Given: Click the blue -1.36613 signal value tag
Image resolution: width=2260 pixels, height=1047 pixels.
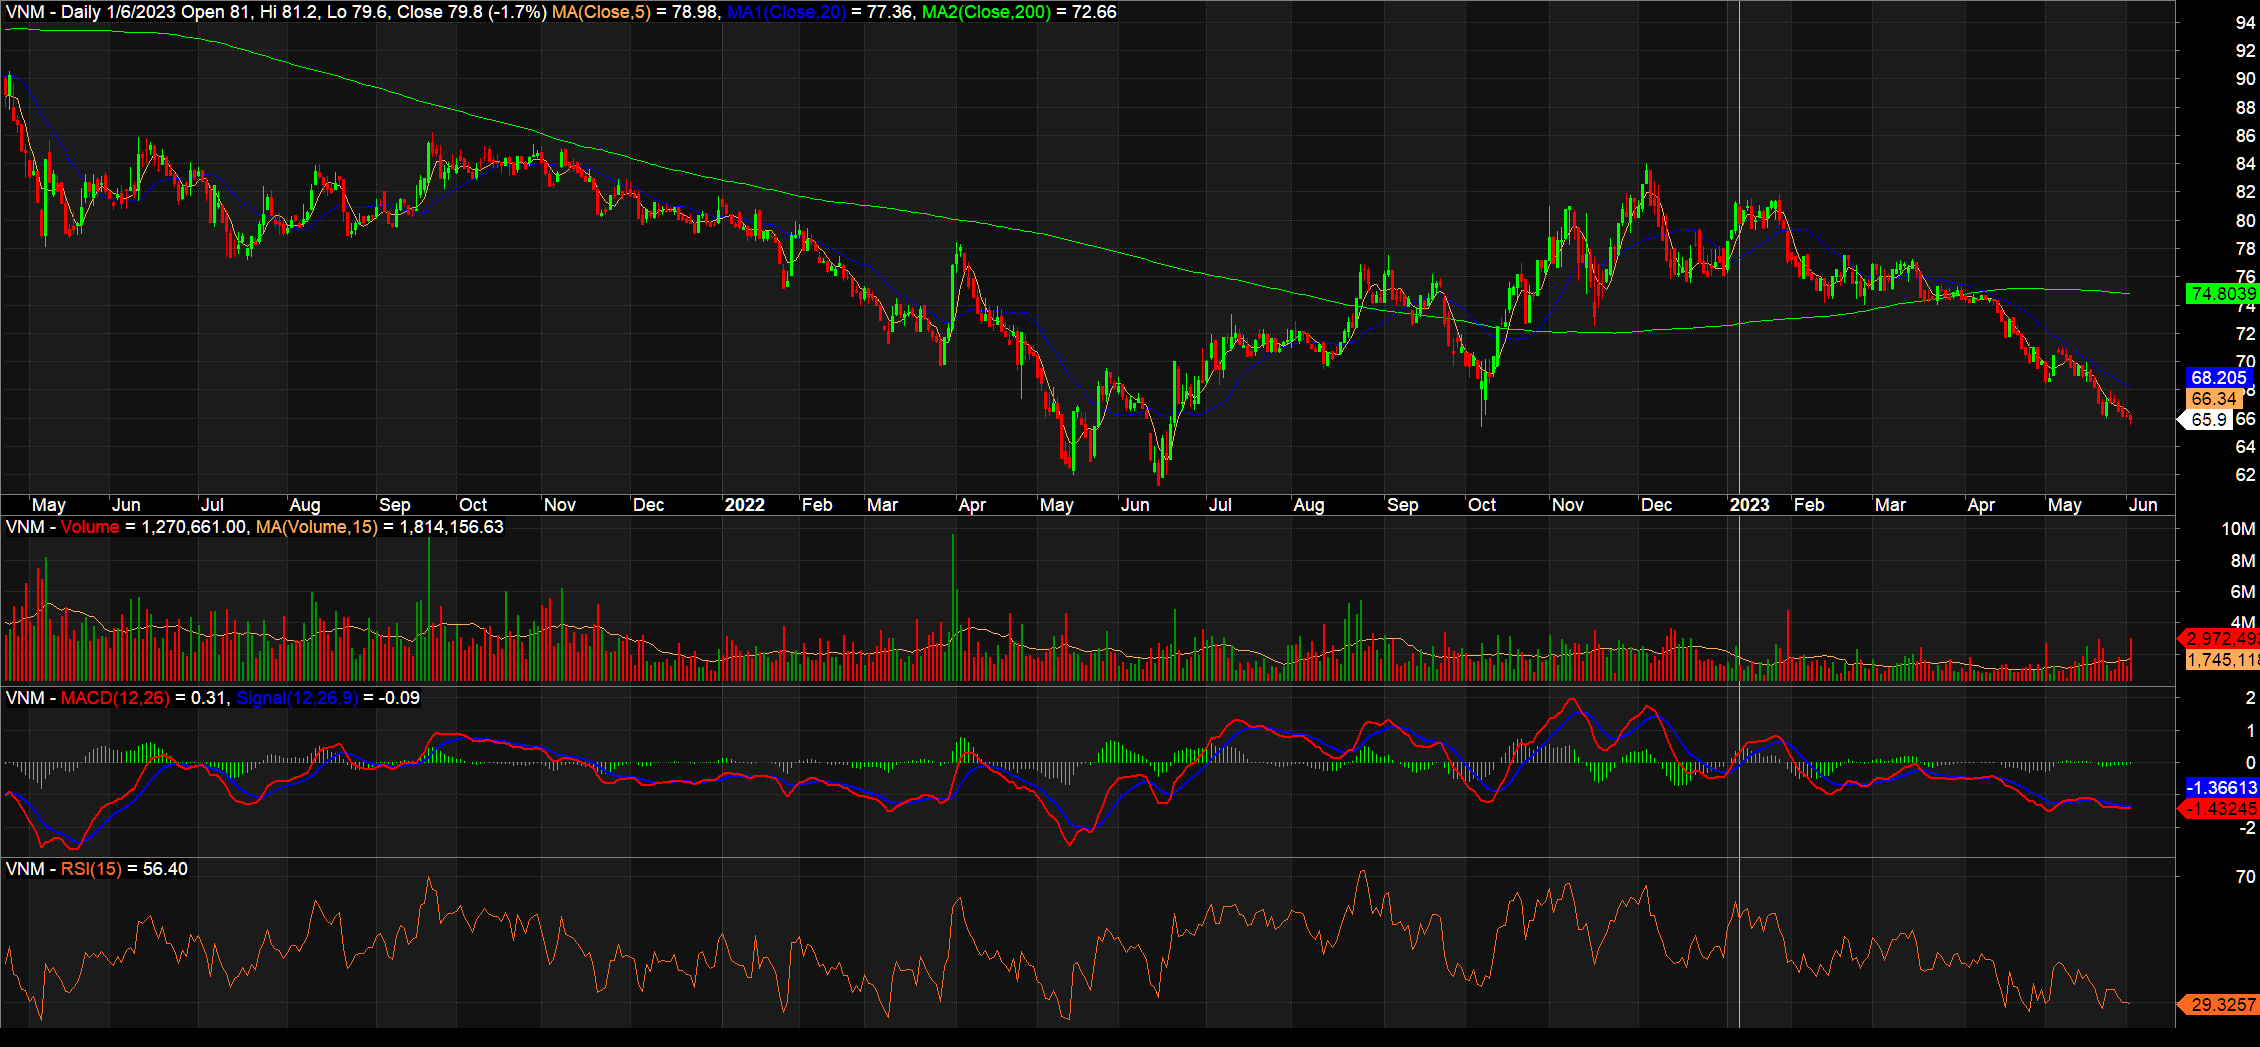Looking at the screenshot, I should coord(2221,787).
